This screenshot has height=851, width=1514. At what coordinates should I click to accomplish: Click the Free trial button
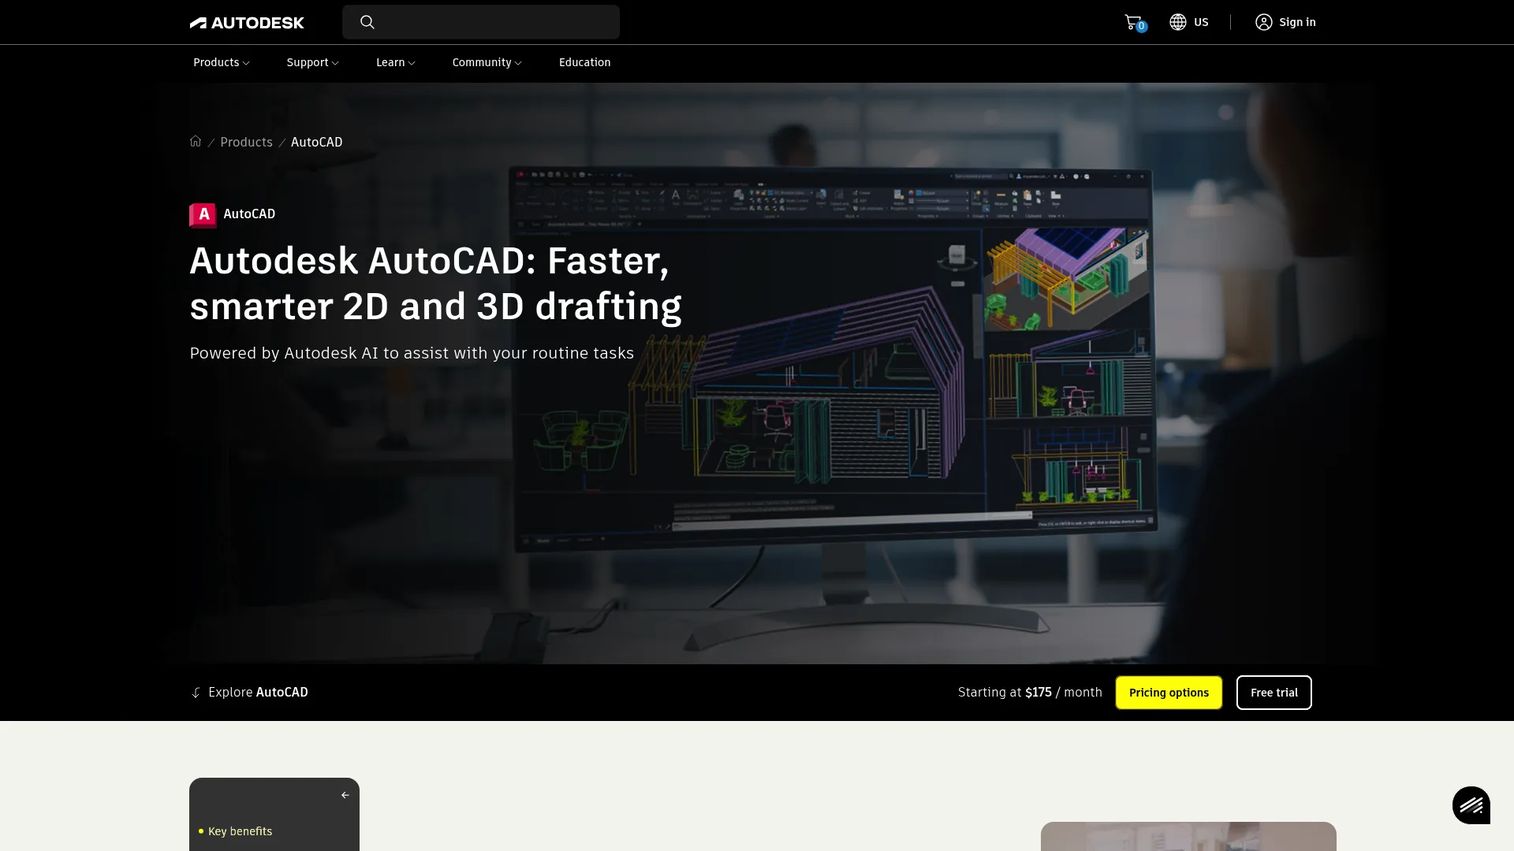[x=1274, y=692]
